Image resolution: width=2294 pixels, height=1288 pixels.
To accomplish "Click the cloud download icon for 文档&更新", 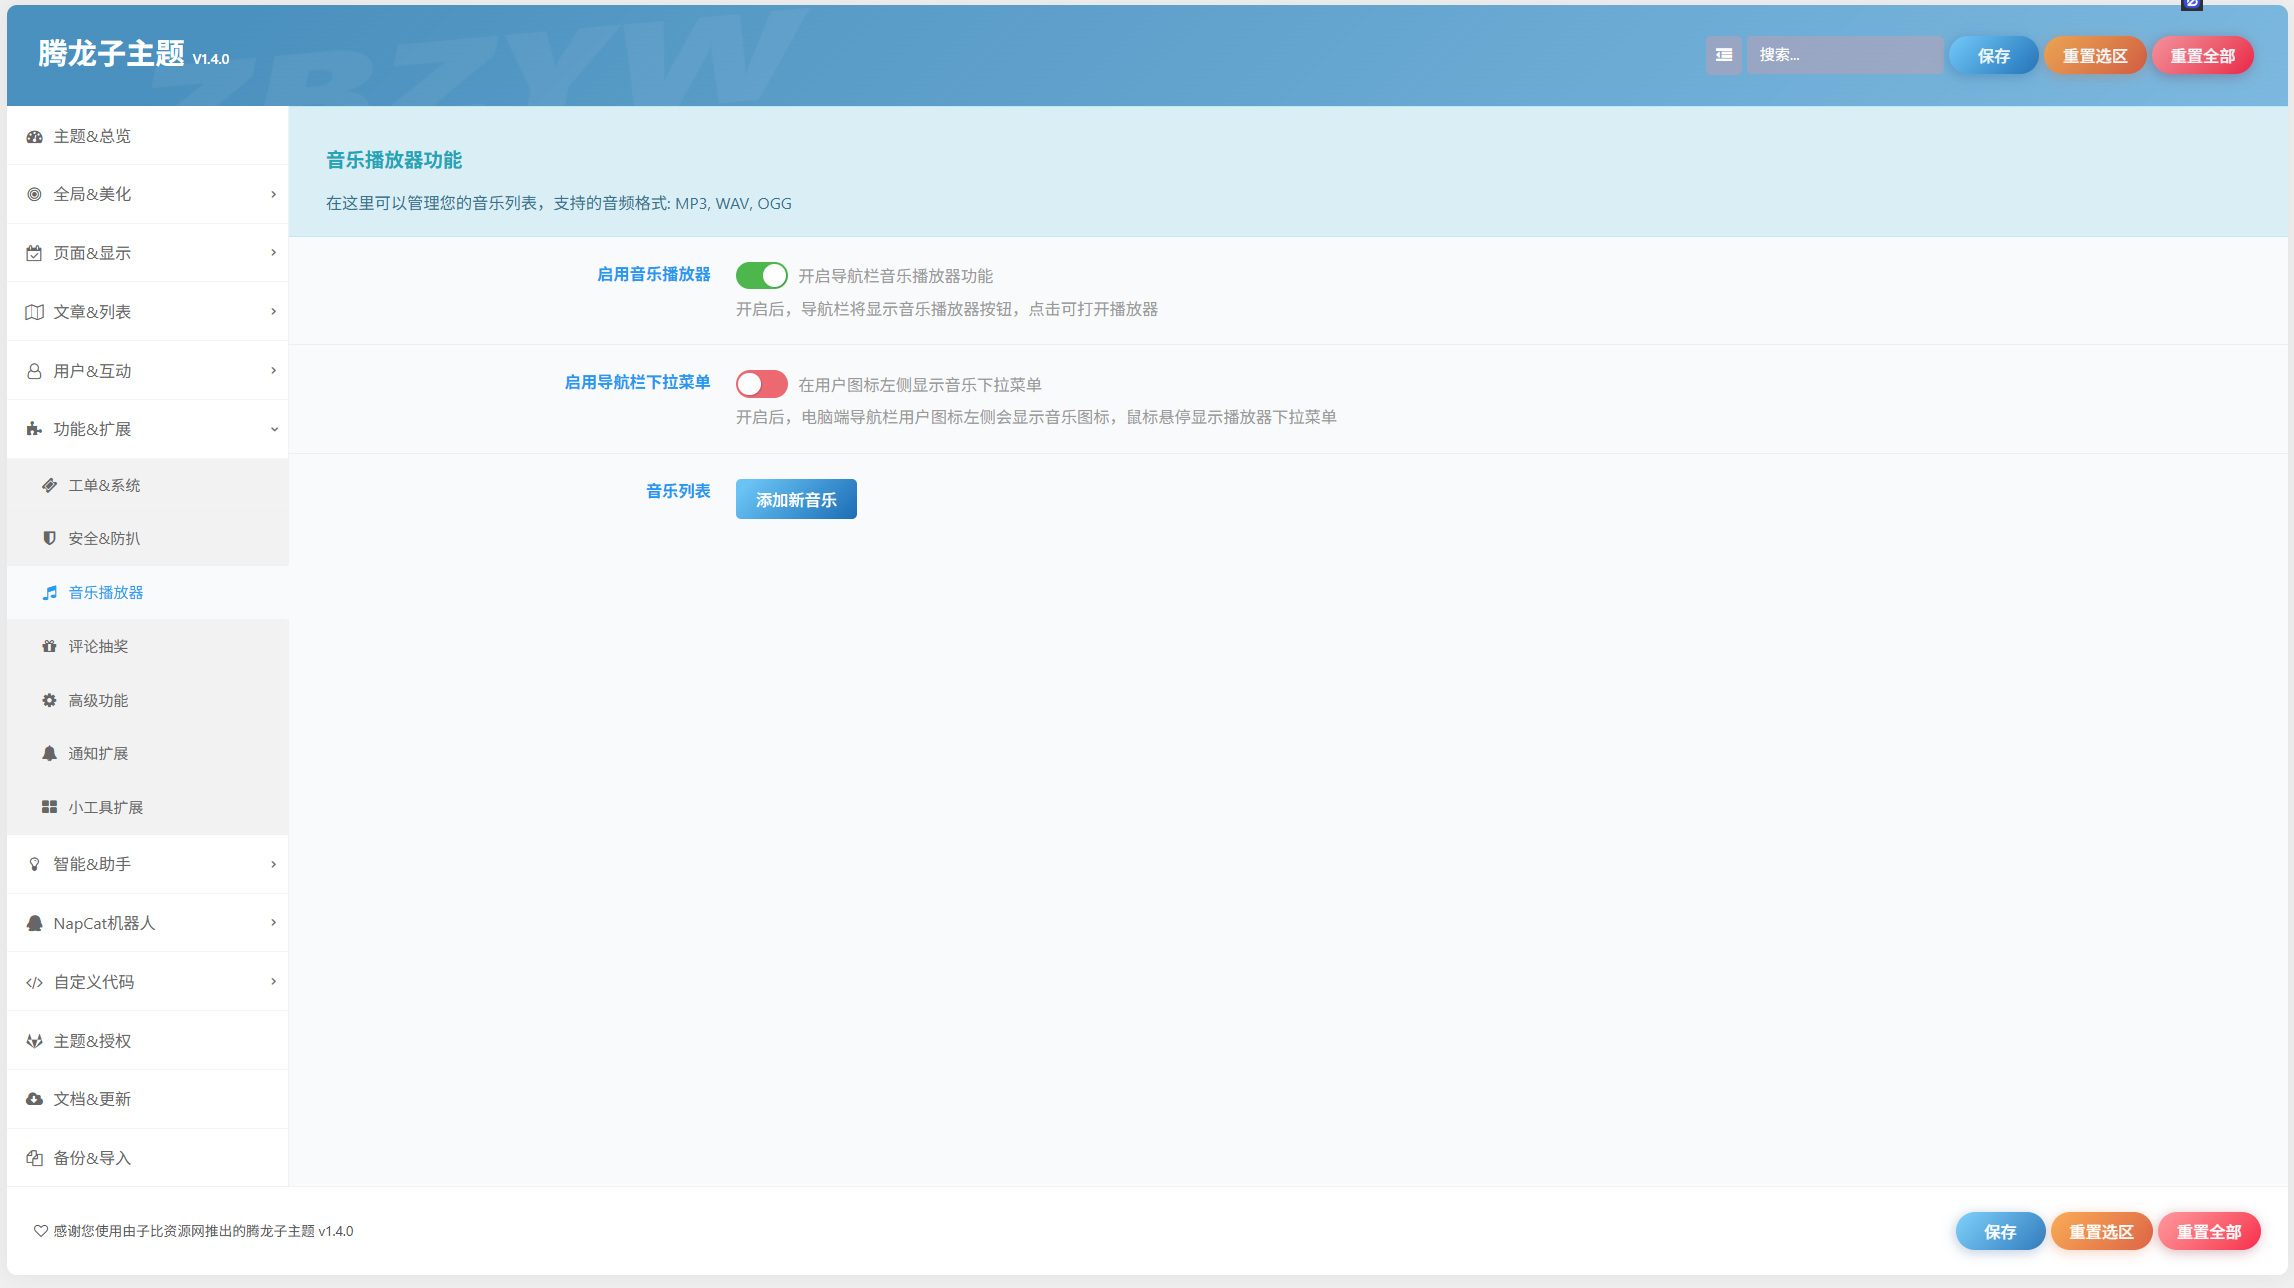I will [34, 1099].
